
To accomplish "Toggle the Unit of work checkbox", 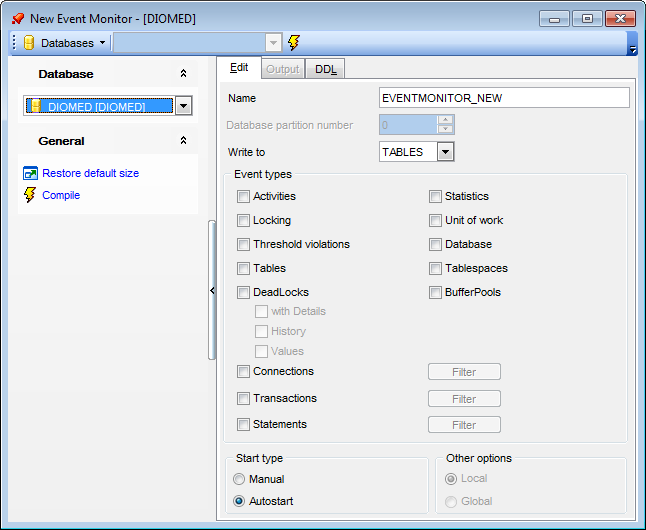I will [x=435, y=220].
